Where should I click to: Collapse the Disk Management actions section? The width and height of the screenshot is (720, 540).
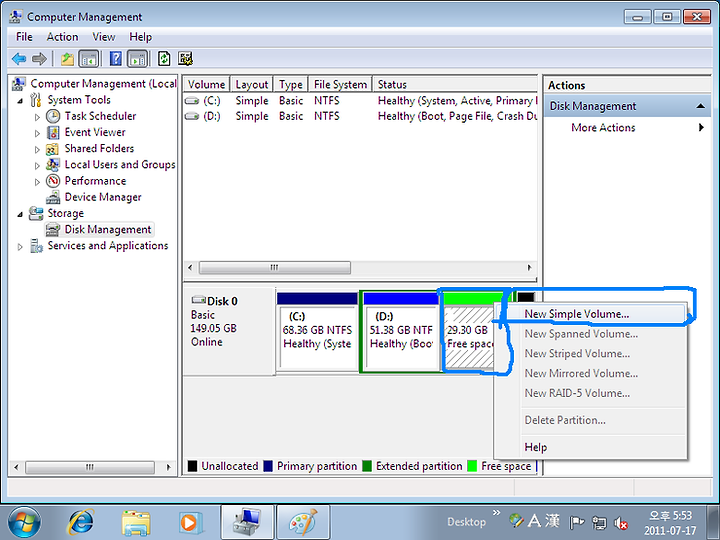pyautogui.click(x=700, y=106)
